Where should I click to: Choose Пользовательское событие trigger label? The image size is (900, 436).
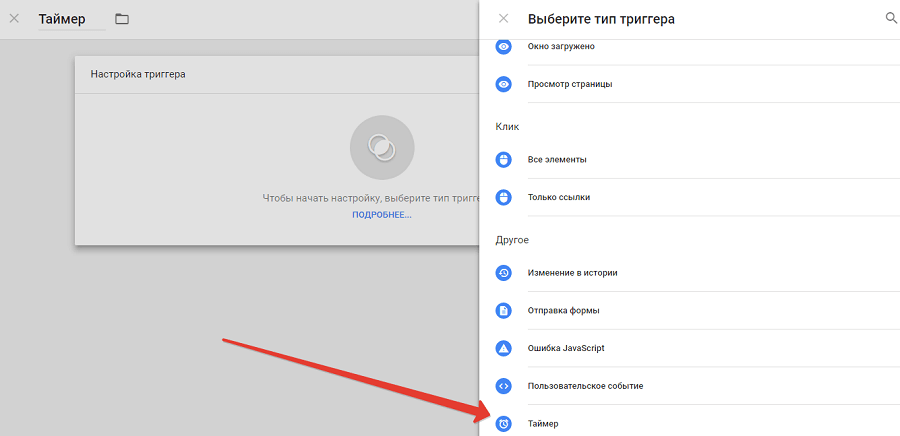pyautogui.click(x=585, y=386)
